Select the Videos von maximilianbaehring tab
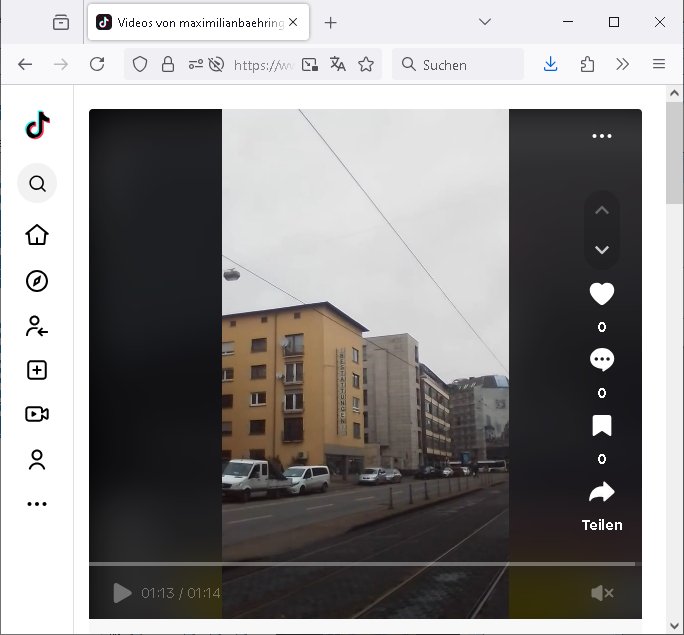 click(x=190, y=22)
